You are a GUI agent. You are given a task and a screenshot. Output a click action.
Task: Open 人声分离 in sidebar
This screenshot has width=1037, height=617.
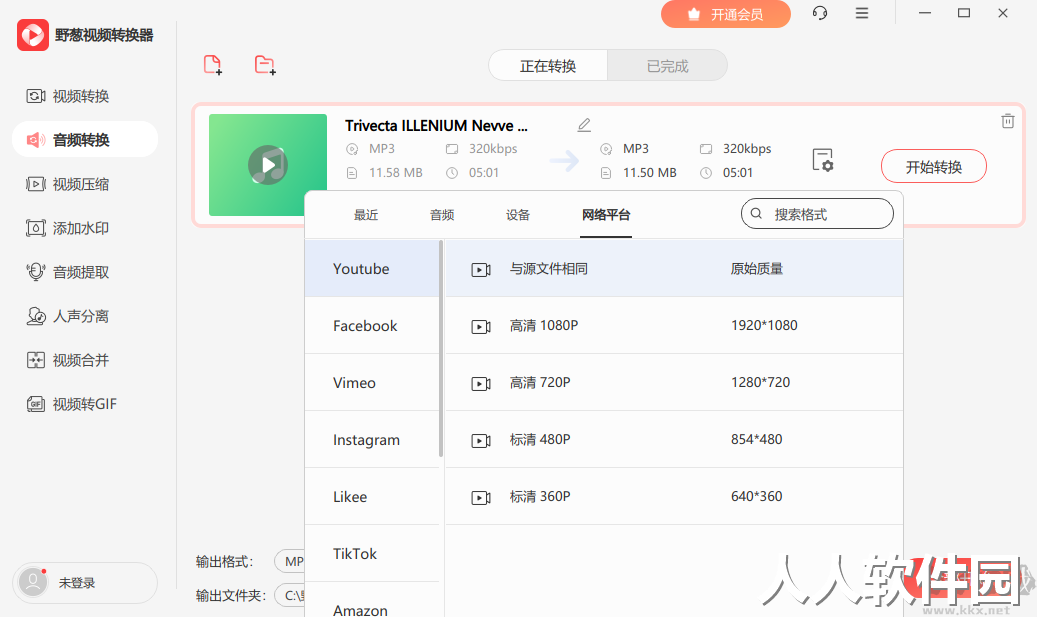point(85,316)
